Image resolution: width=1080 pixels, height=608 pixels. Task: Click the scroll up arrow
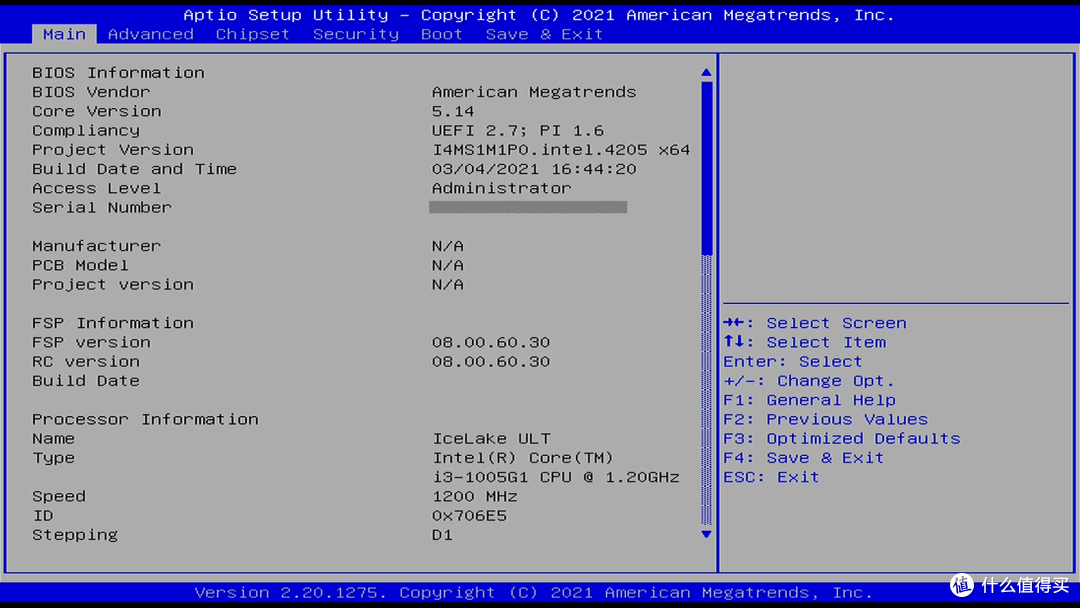(706, 72)
